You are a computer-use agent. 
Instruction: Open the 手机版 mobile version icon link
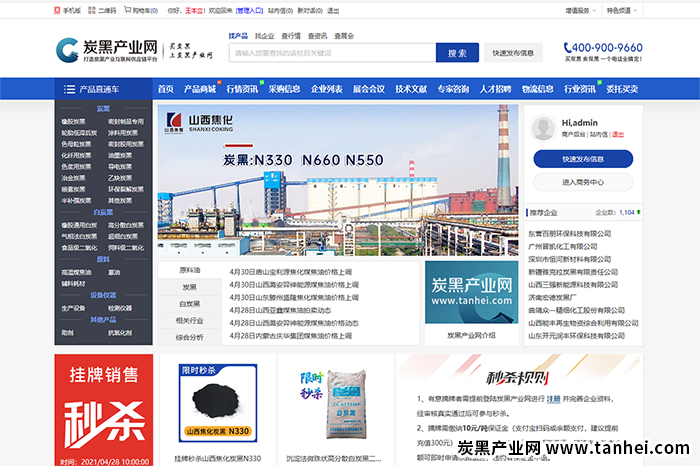coord(57,10)
